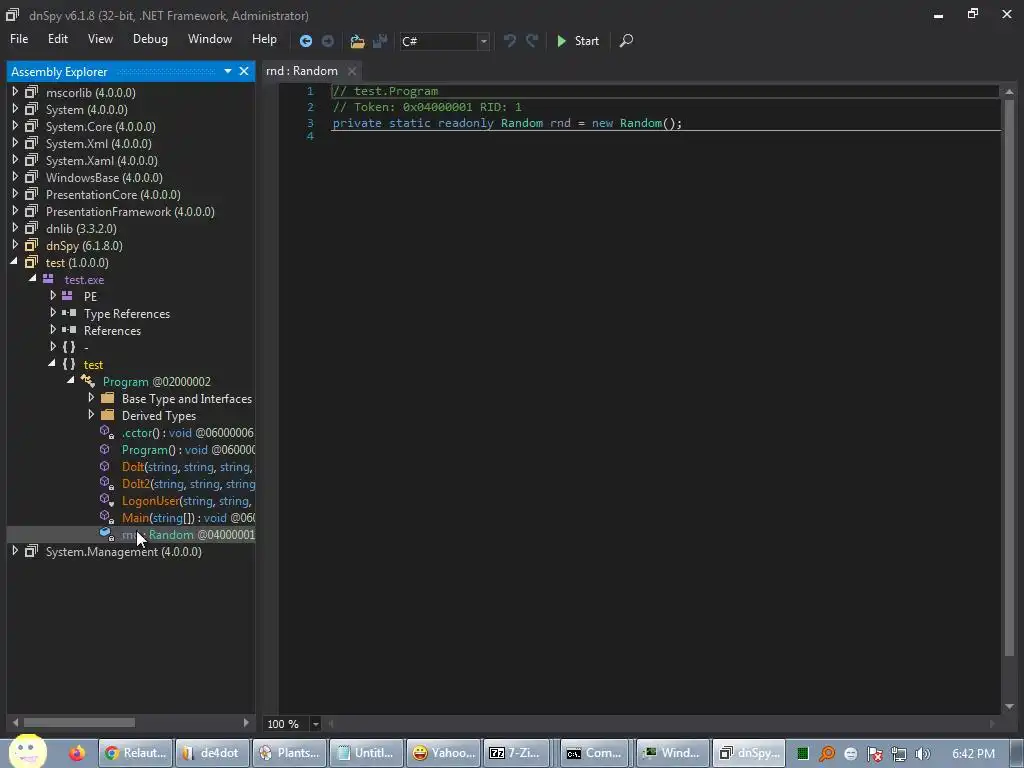Click the Derived Types folder icon

pos(108,415)
